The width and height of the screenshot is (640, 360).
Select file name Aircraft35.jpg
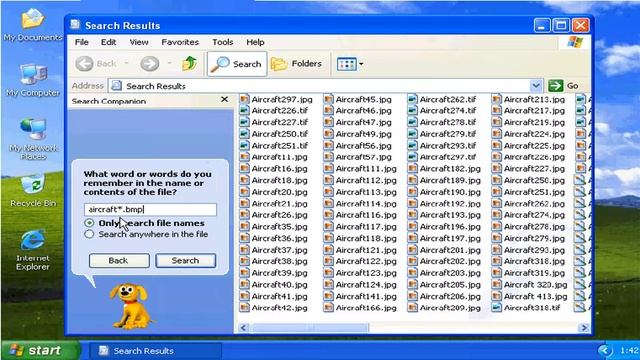click(x=280, y=227)
